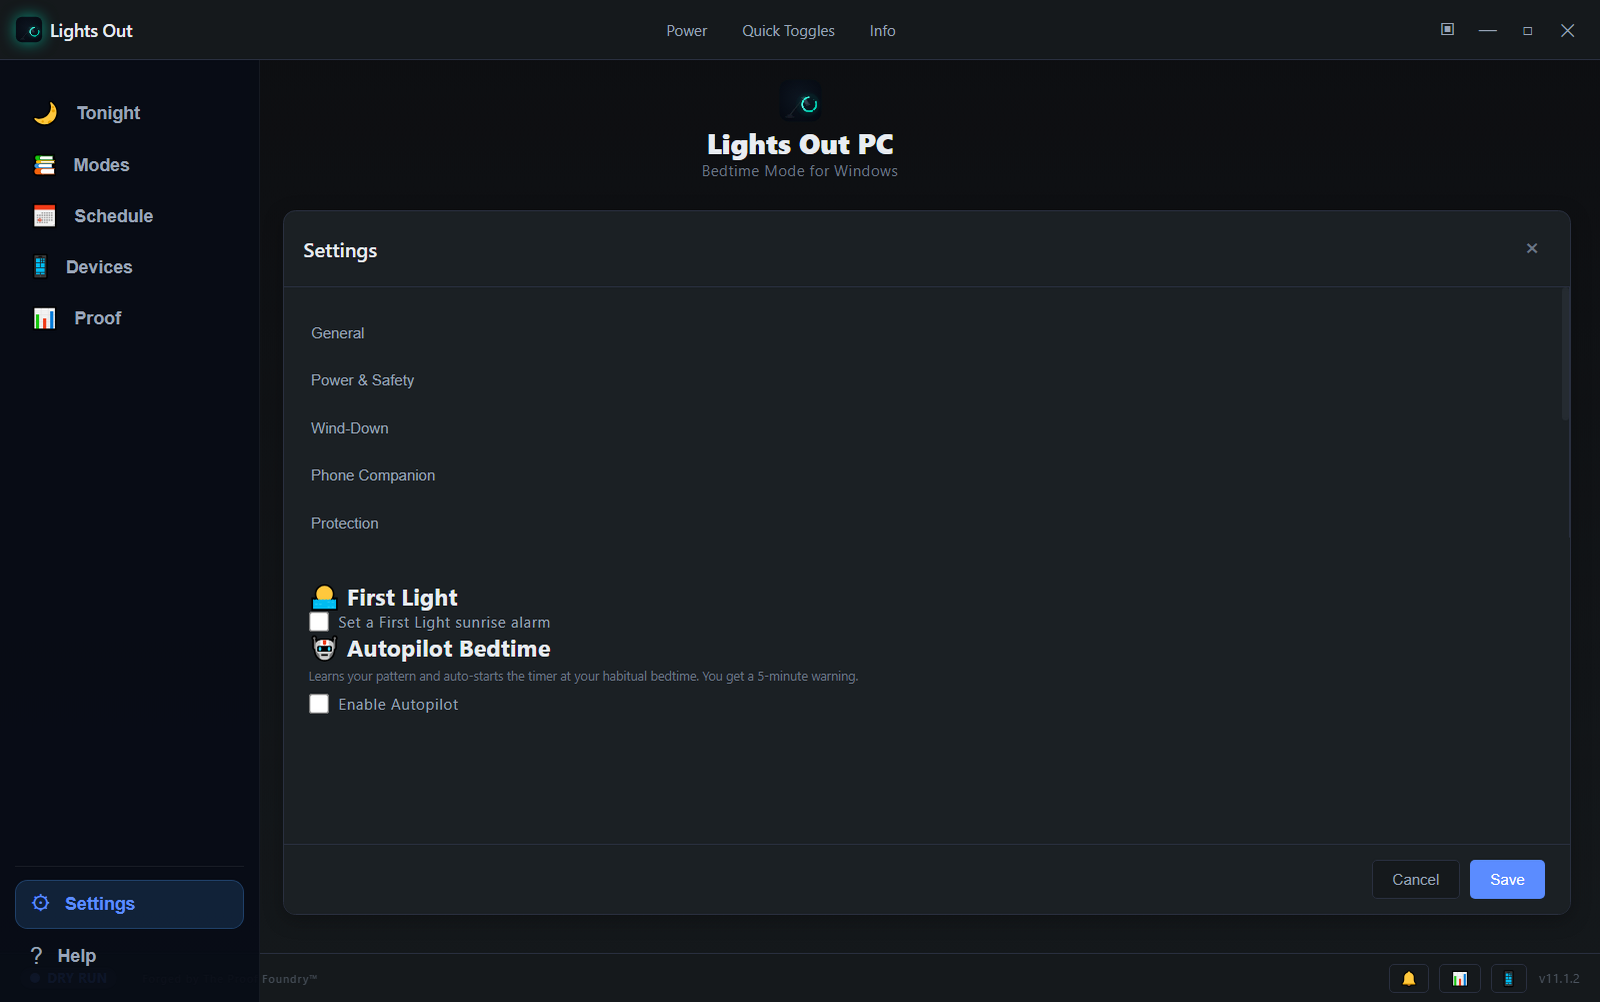
Task: Click the stacked layers Modes icon
Action: pyautogui.click(x=45, y=165)
